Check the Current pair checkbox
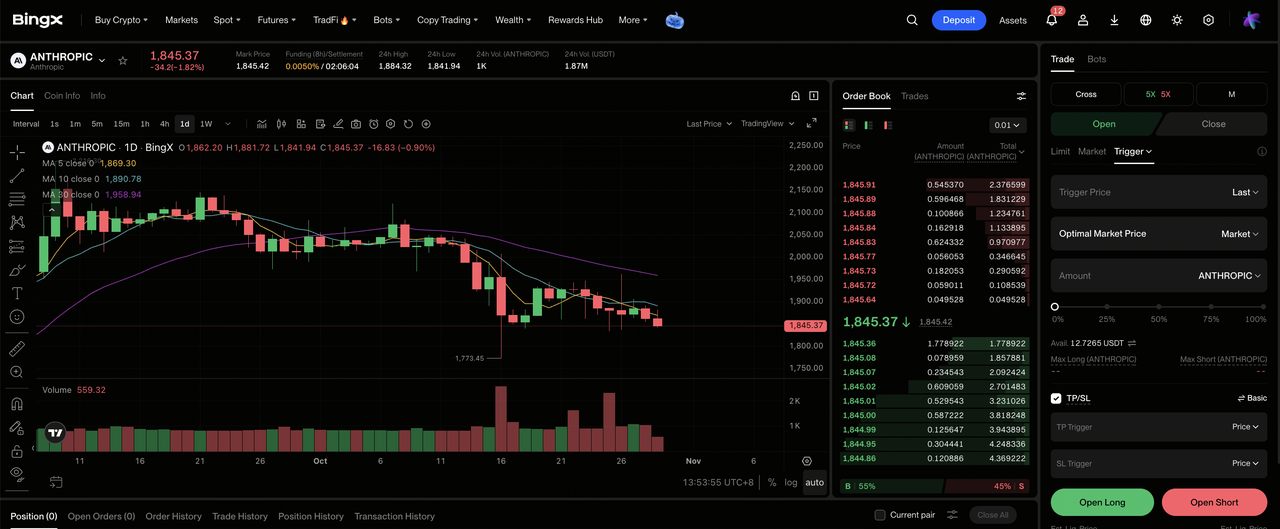The height and width of the screenshot is (529, 1280). (x=880, y=515)
